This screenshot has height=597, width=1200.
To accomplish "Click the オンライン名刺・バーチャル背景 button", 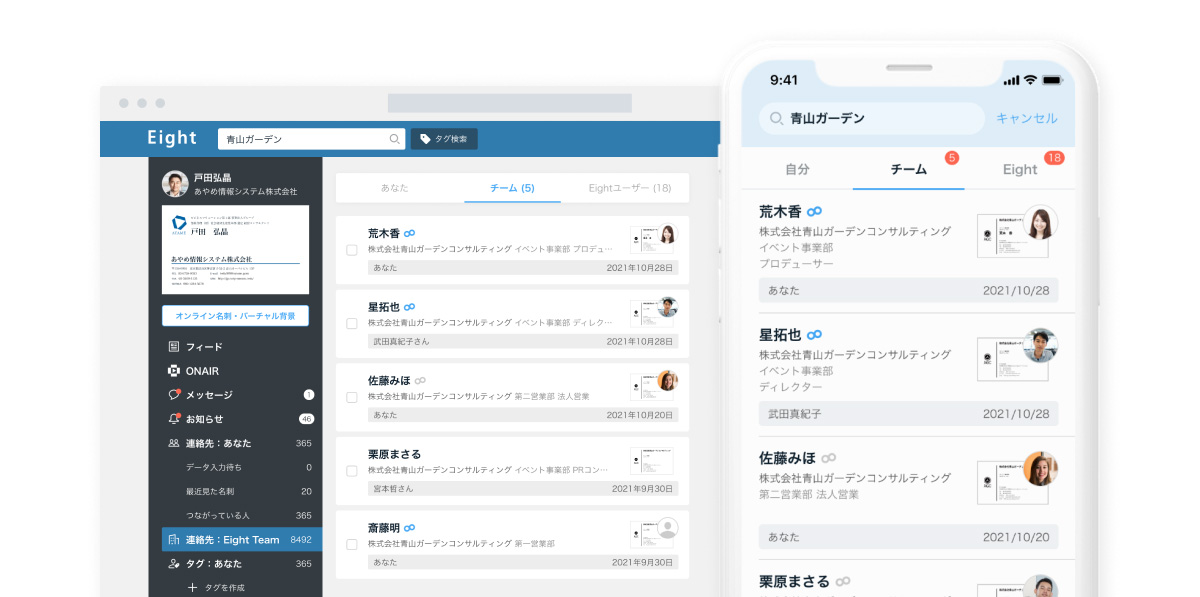I will pos(235,315).
